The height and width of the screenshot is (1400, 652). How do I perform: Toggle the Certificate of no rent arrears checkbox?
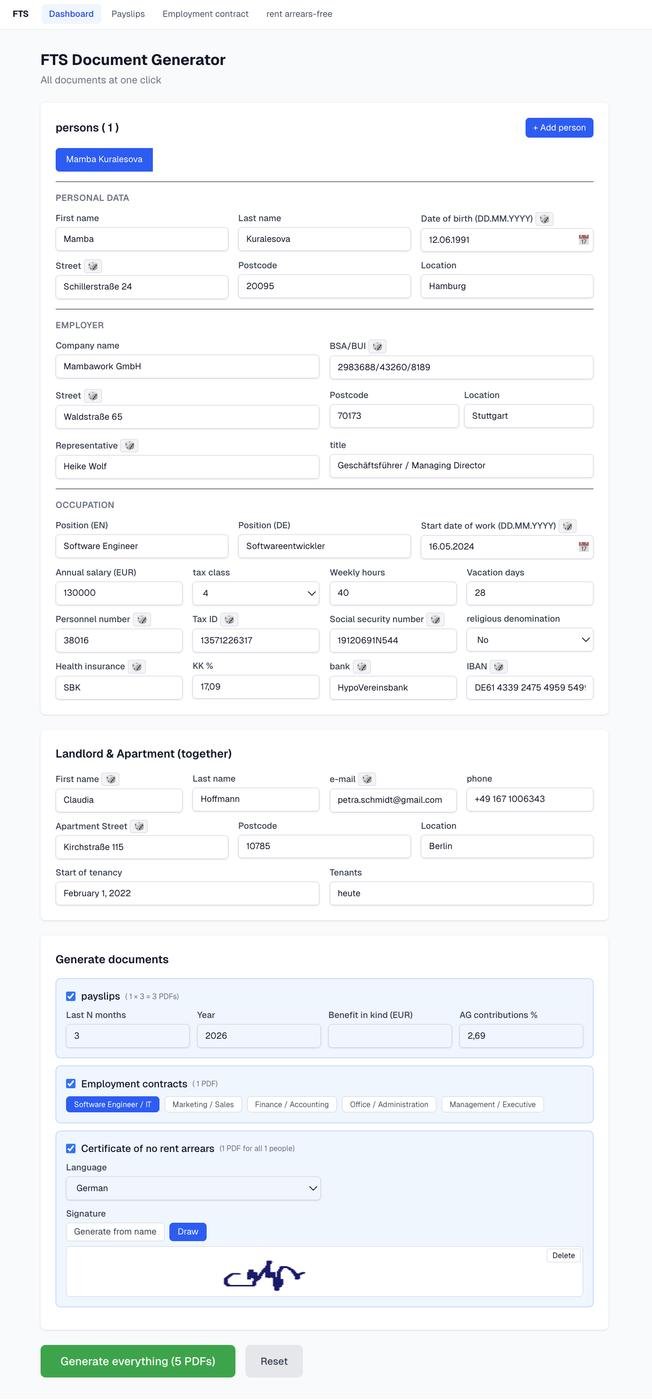point(68,1146)
